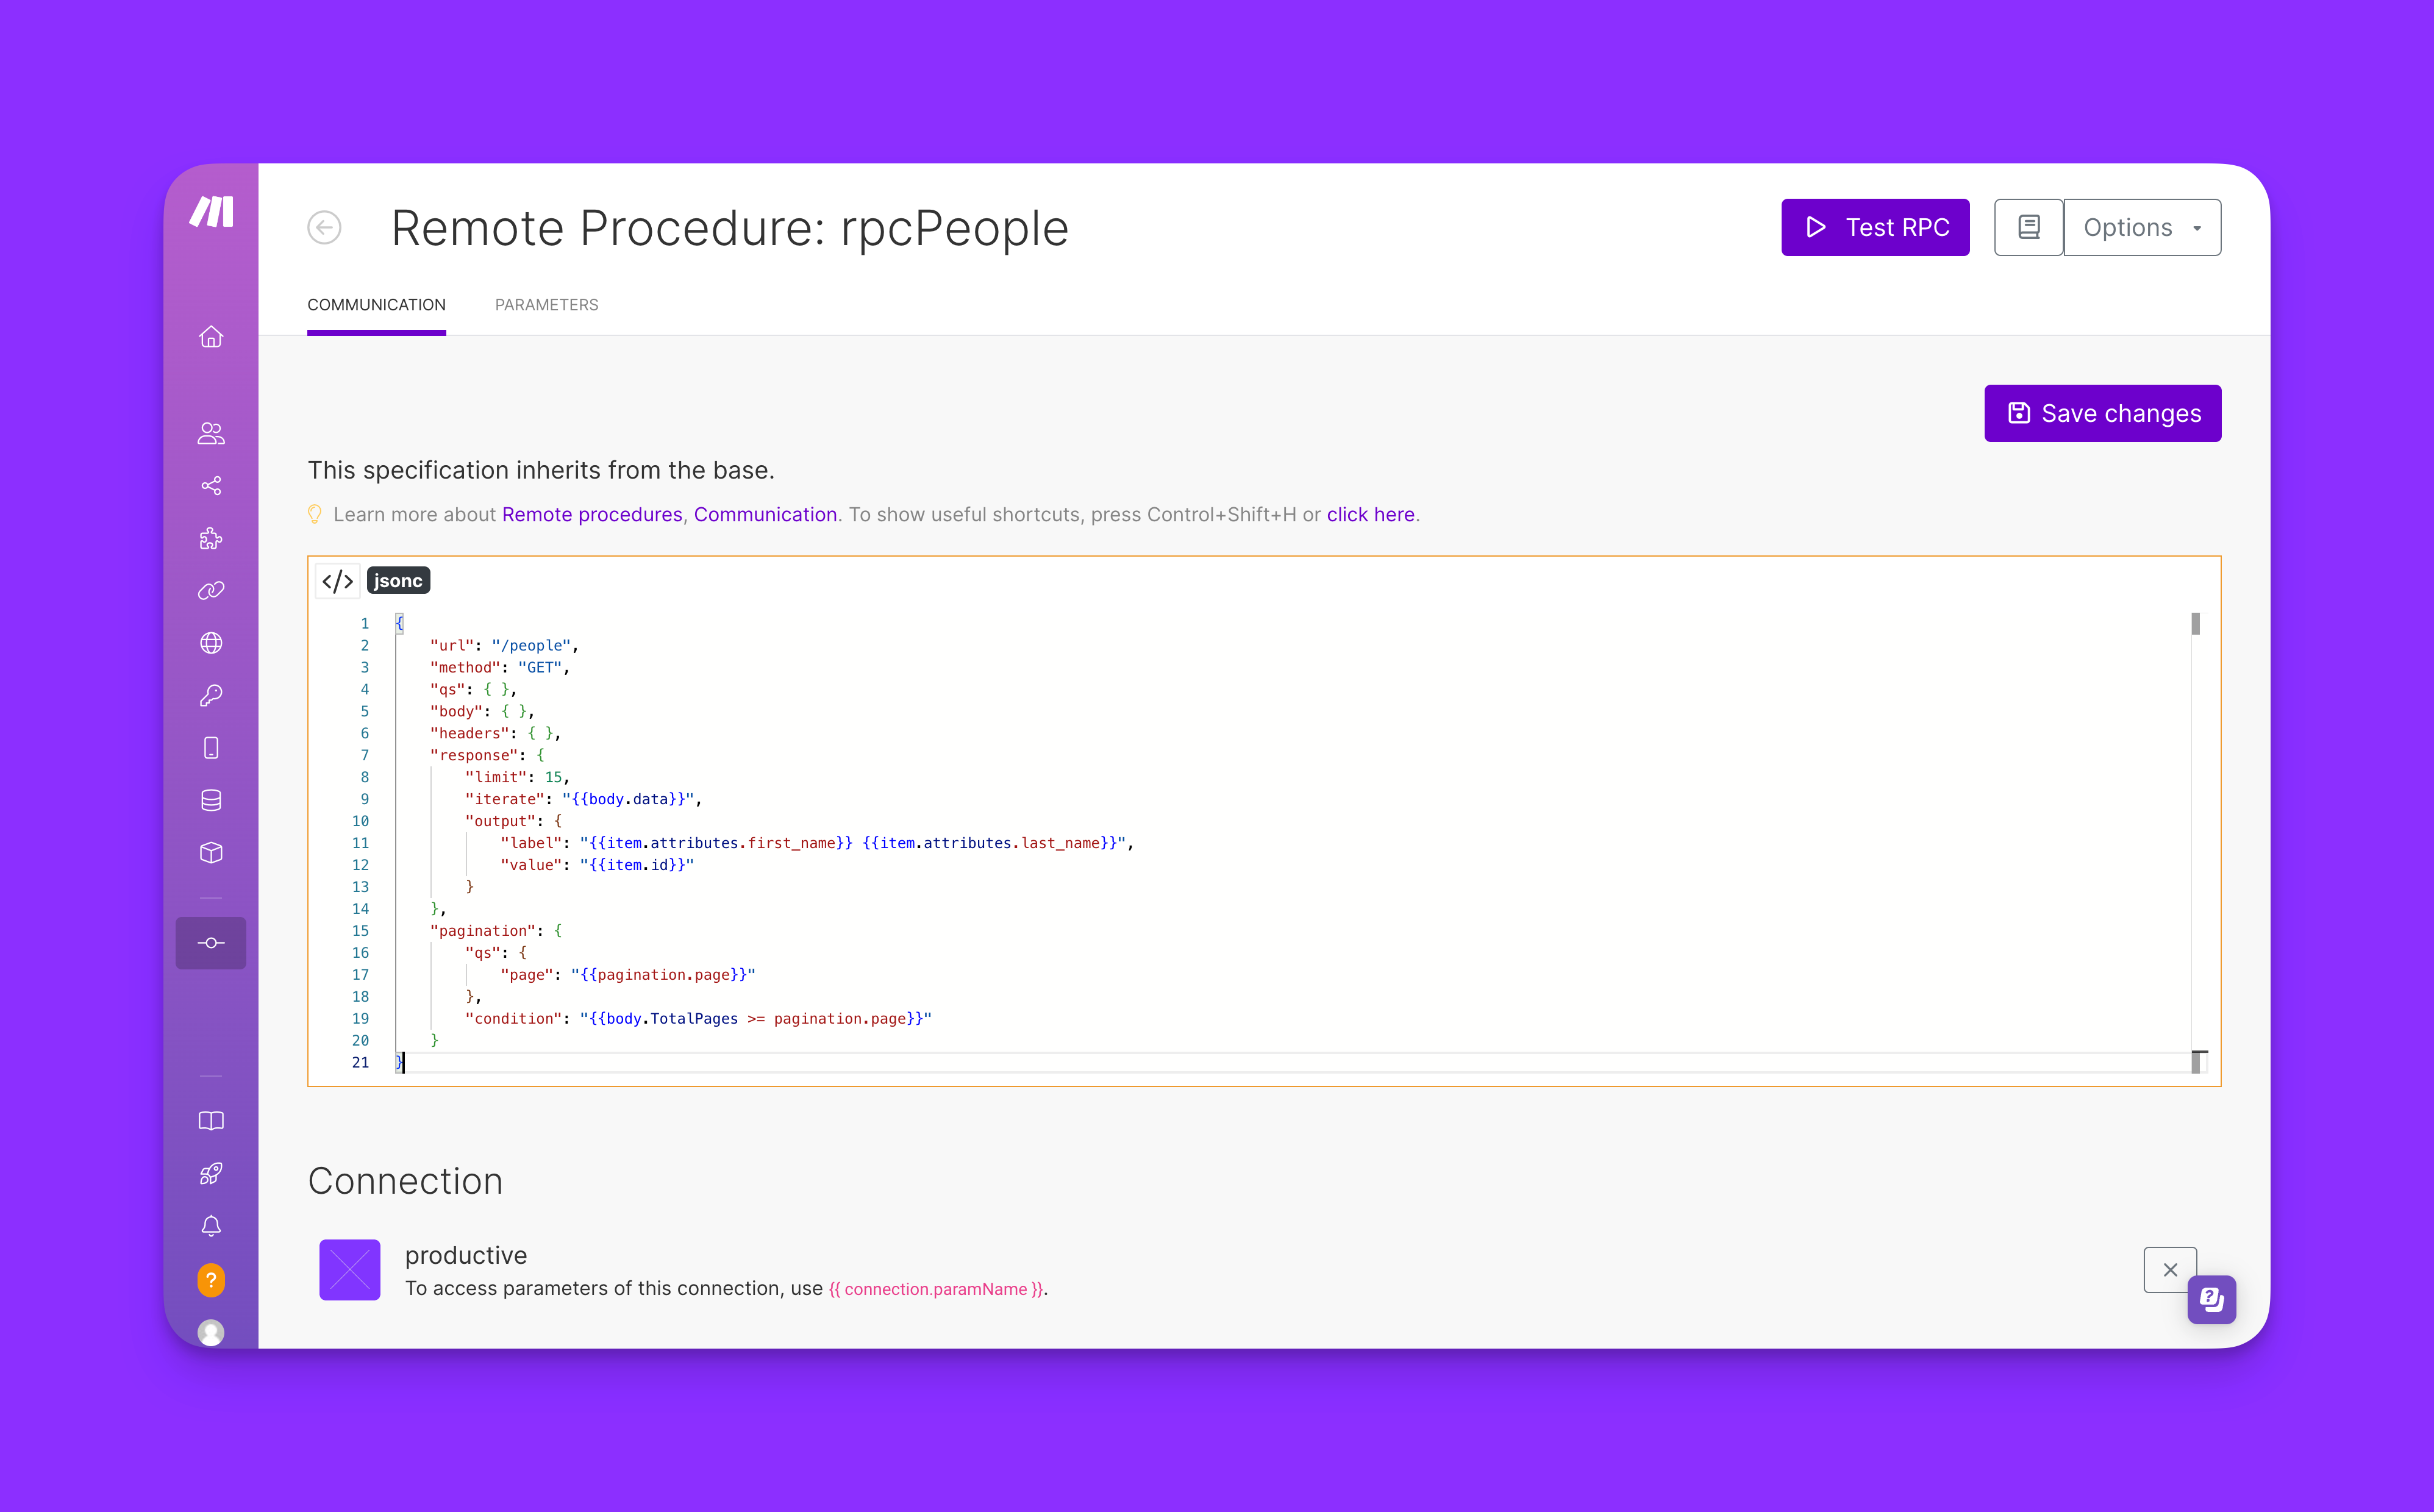Viewport: 2434px width, 1512px height.
Task: Click the code editor vertical scrollbar
Action: (x=2195, y=624)
